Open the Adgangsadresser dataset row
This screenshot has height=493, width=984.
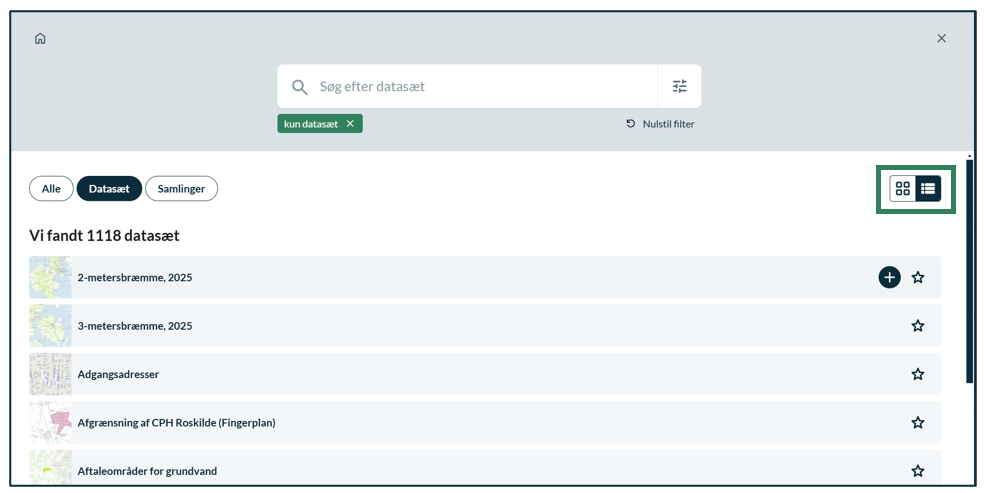(484, 374)
